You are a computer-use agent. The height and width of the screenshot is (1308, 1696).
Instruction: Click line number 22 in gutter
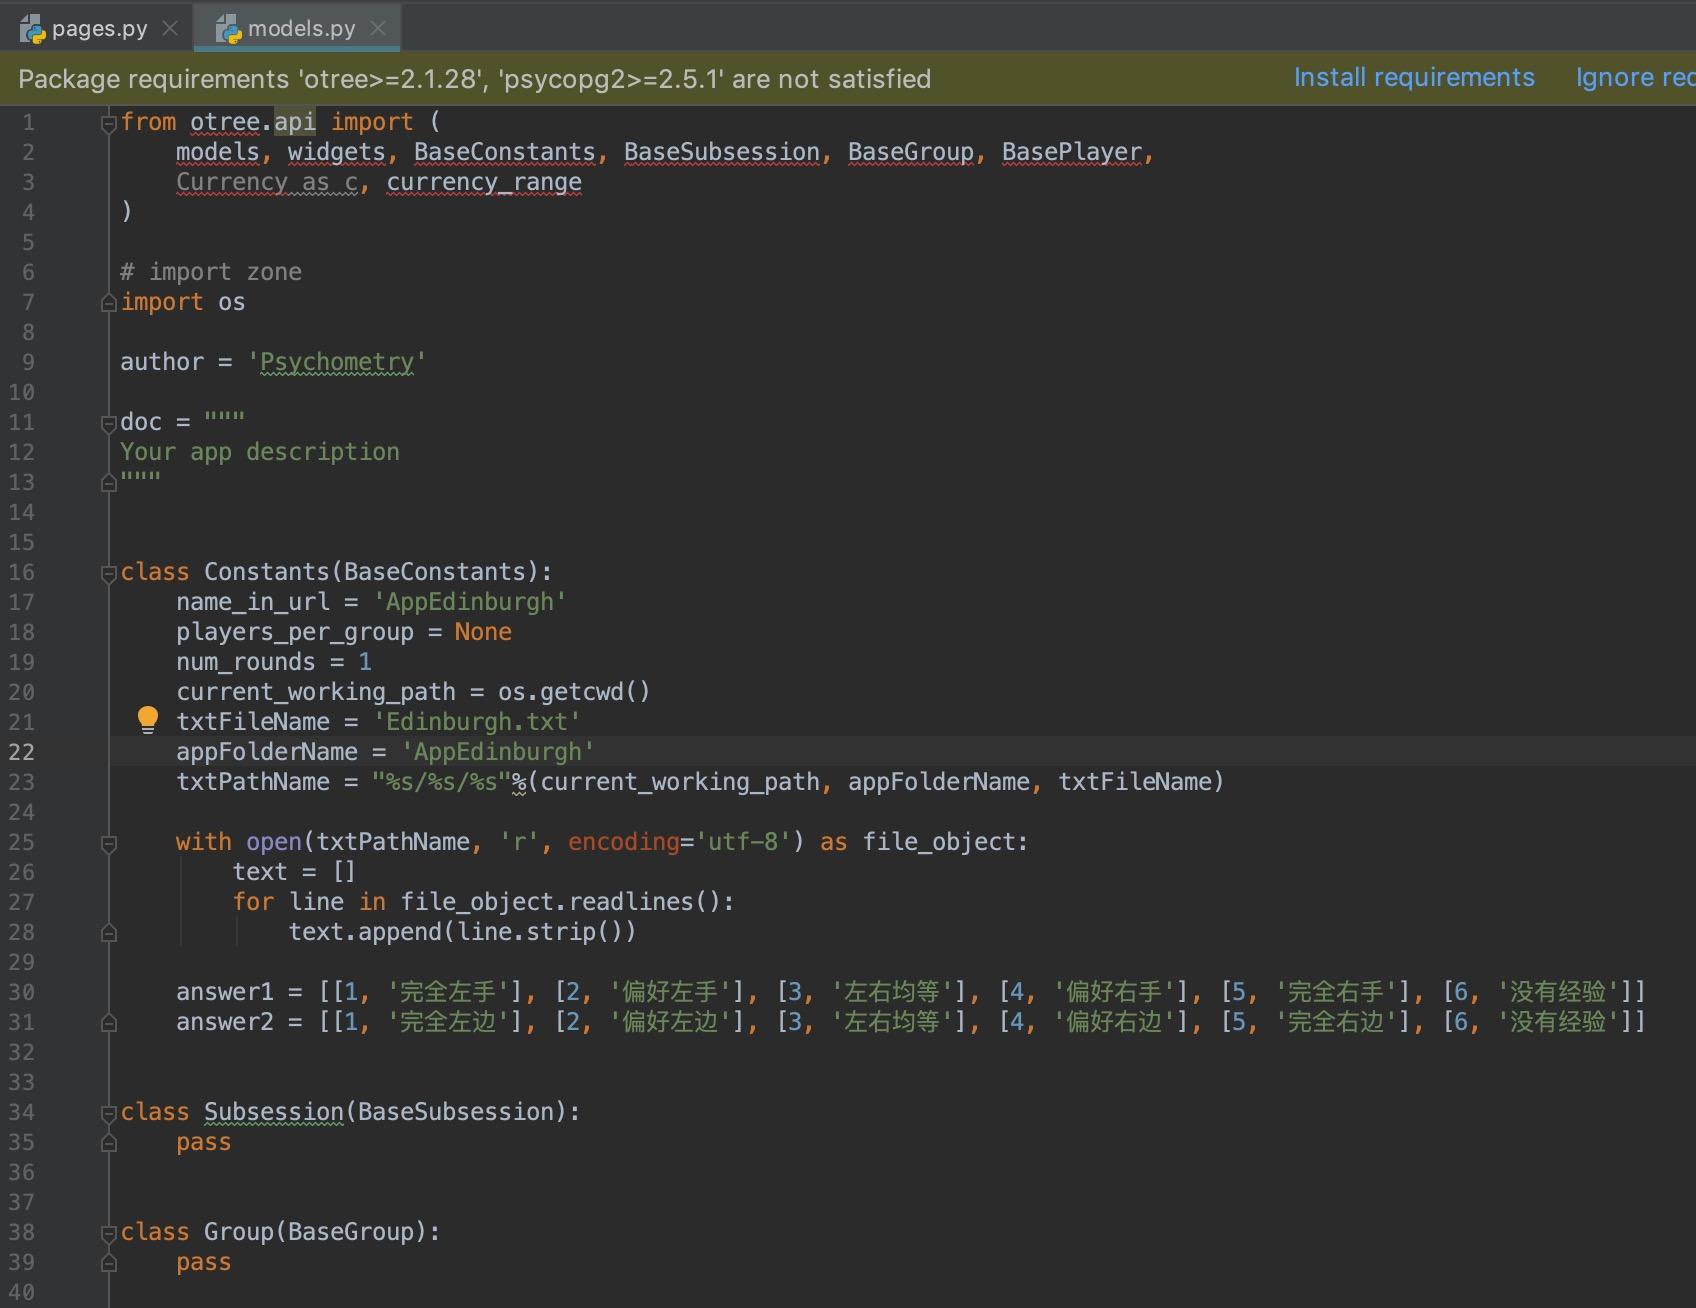click(x=22, y=752)
